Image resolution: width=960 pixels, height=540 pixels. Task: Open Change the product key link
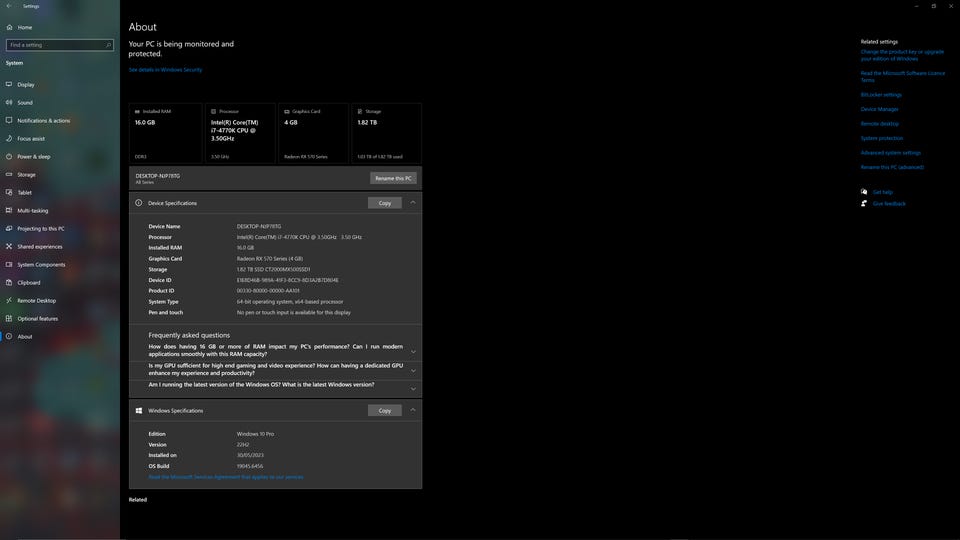902,55
